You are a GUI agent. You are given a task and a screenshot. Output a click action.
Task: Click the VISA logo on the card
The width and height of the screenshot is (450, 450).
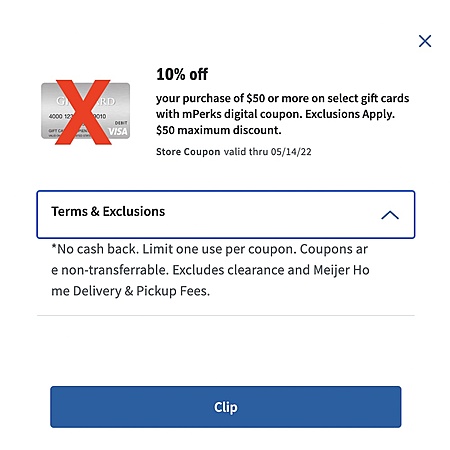click(118, 131)
